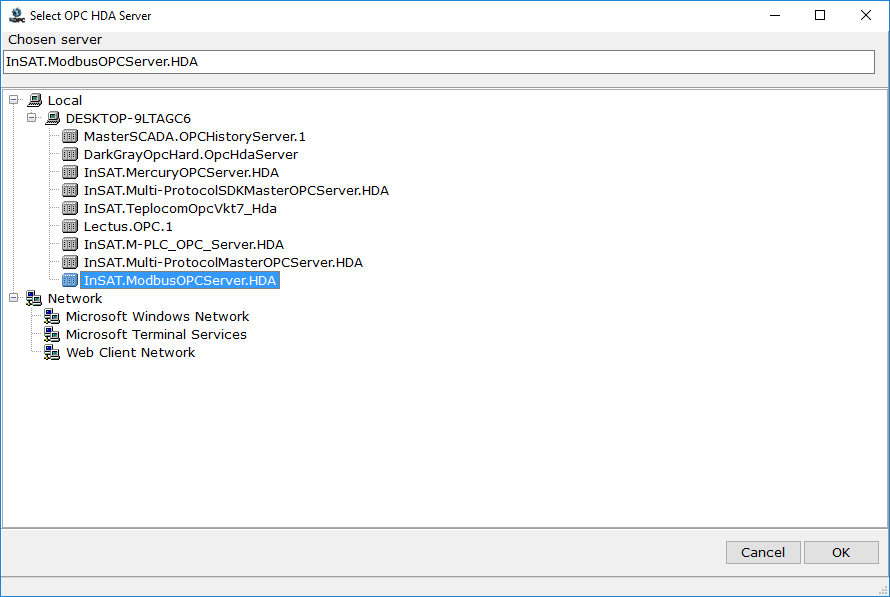Collapse the DESKTOP-9LTAGC6 tree node
Image resolution: width=890 pixels, height=597 pixels.
[32, 117]
